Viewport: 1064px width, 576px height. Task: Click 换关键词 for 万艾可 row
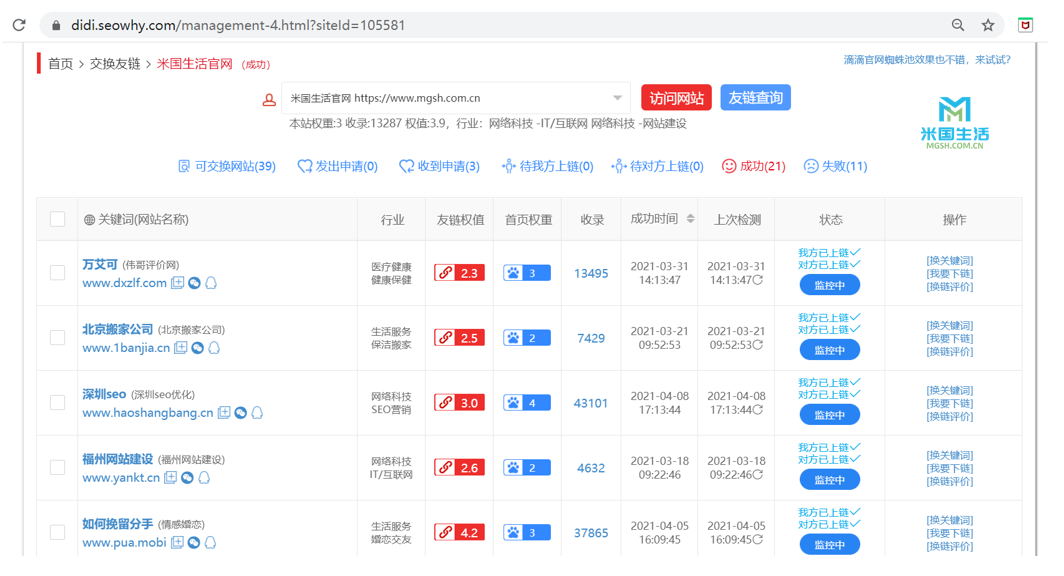point(949,261)
